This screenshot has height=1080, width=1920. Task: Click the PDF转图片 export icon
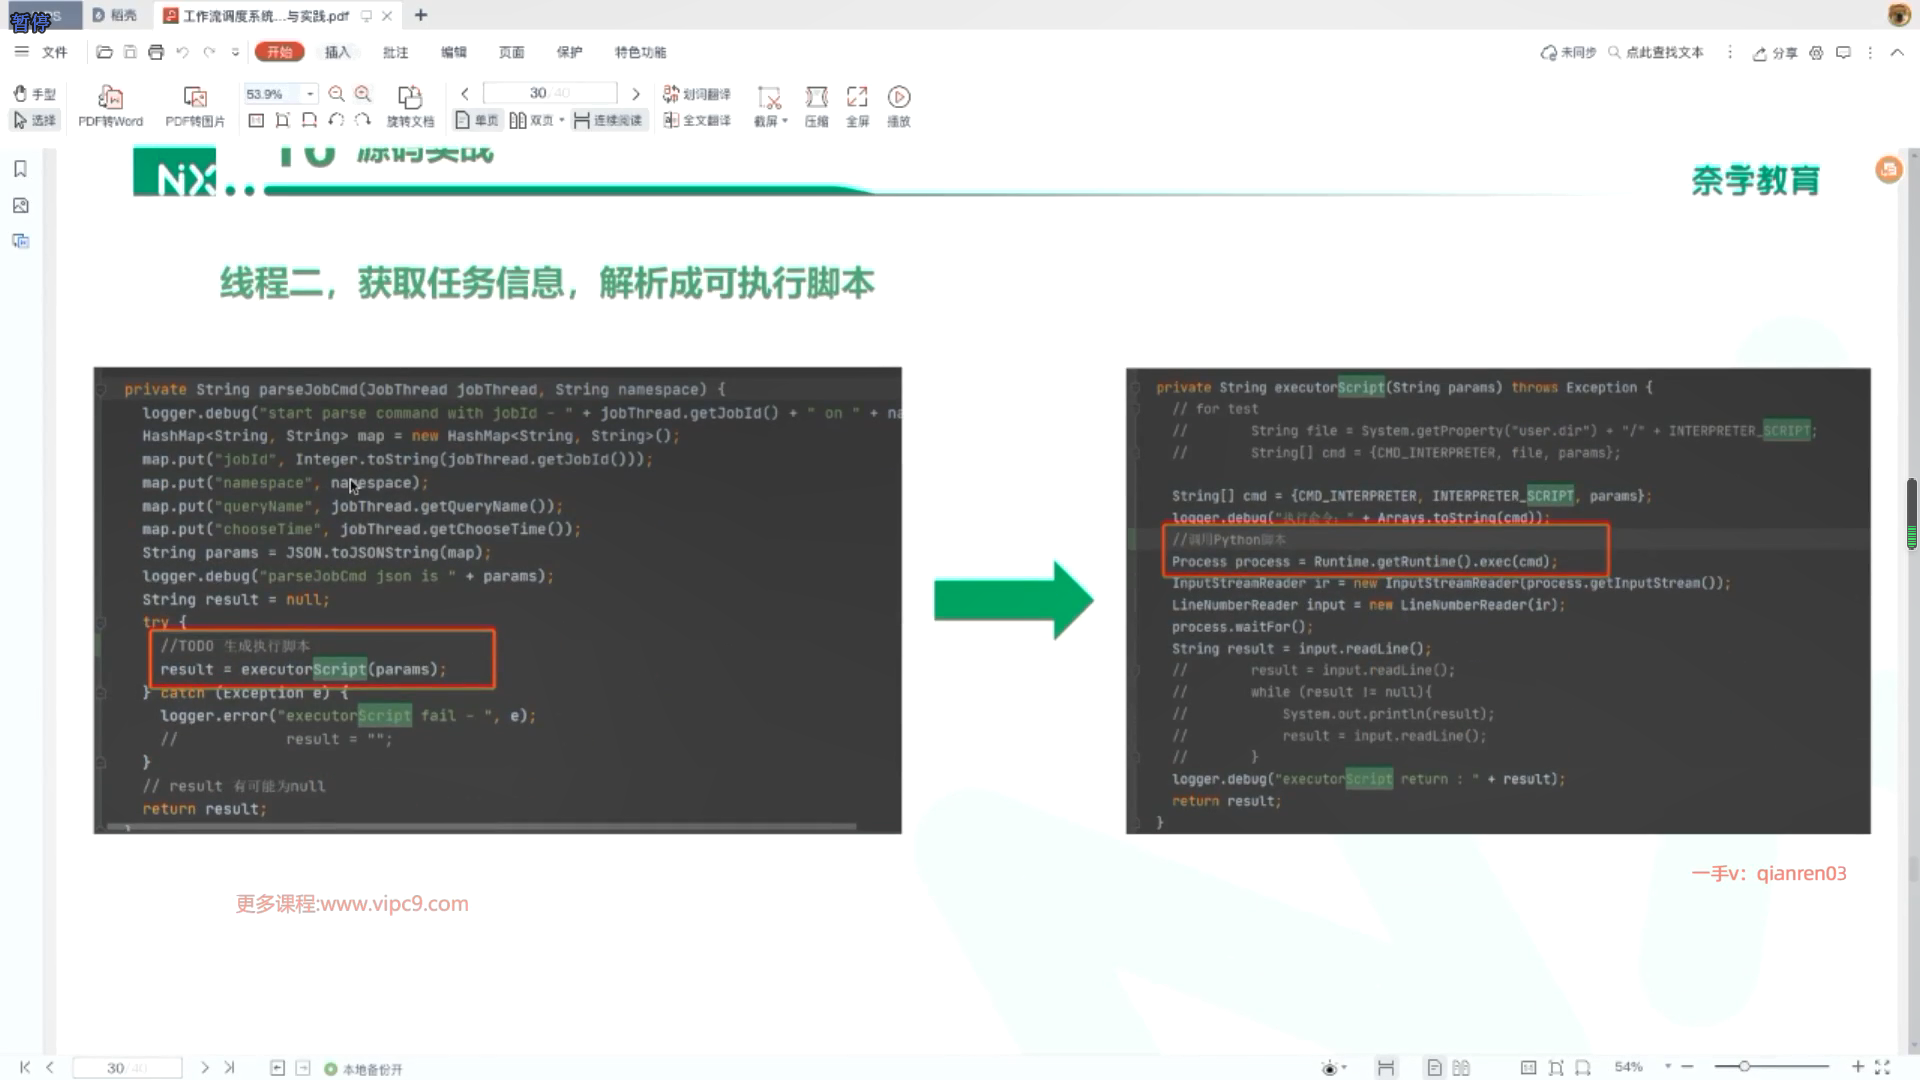click(195, 98)
